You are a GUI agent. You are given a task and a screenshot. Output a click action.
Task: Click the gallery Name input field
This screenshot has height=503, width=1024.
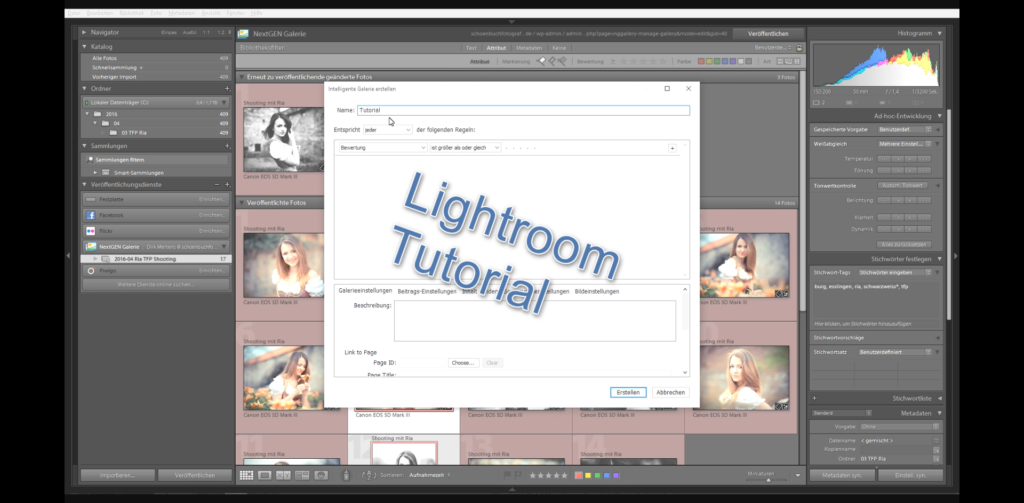tap(523, 110)
